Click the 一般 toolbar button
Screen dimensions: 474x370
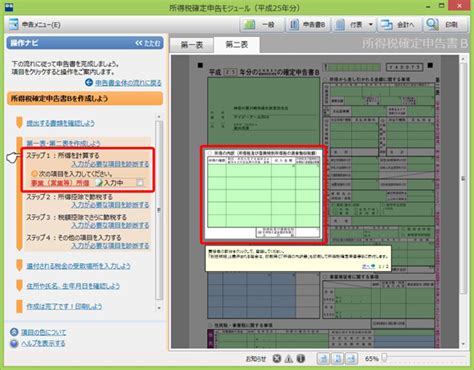point(262,24)
